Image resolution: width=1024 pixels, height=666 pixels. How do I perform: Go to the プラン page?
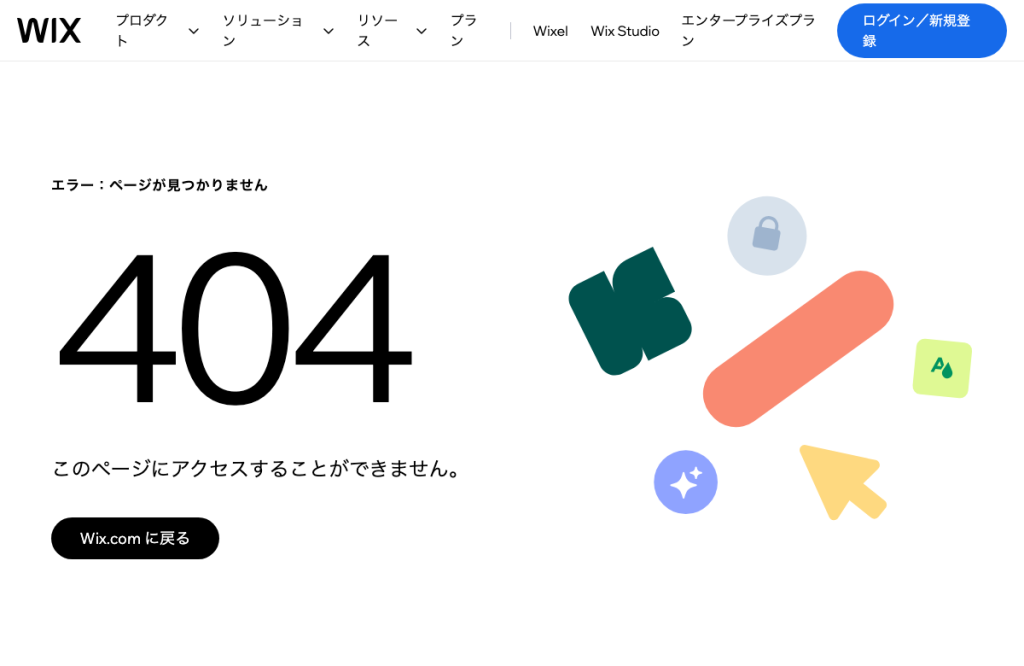pyautogui.click(x=464, y=31)
